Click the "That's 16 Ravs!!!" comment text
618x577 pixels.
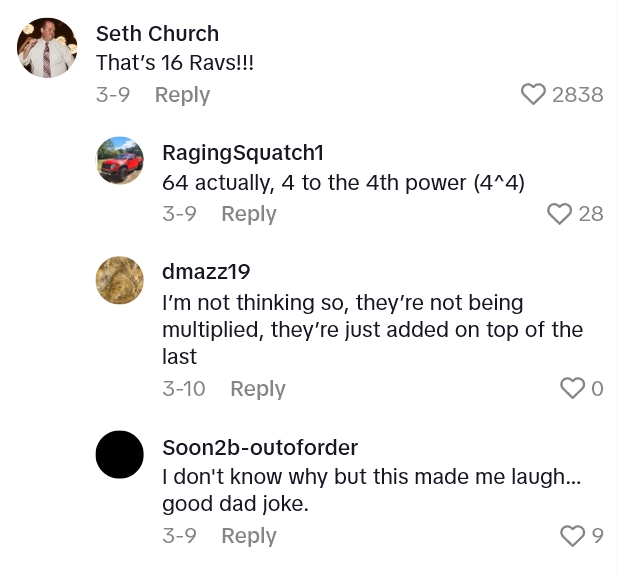tap(175, 62)
